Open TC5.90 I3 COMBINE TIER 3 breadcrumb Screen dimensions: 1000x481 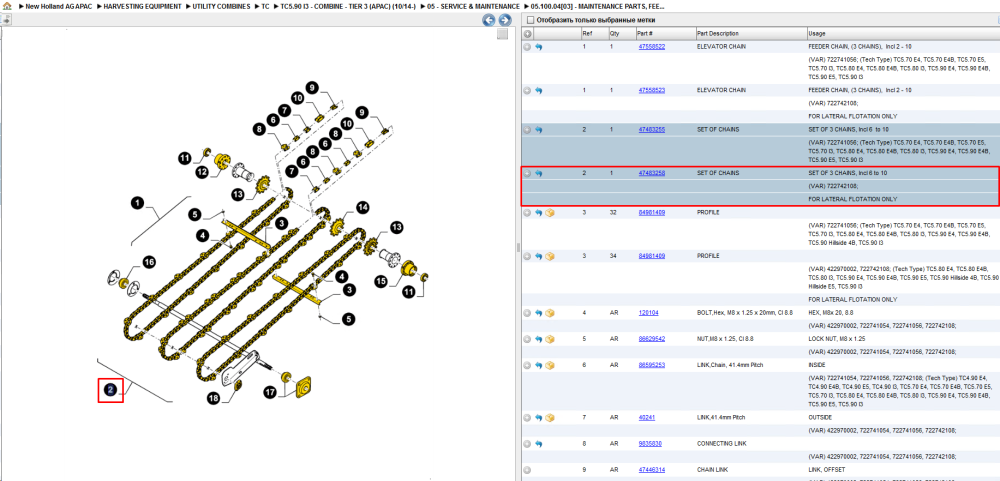coord(348,6)
